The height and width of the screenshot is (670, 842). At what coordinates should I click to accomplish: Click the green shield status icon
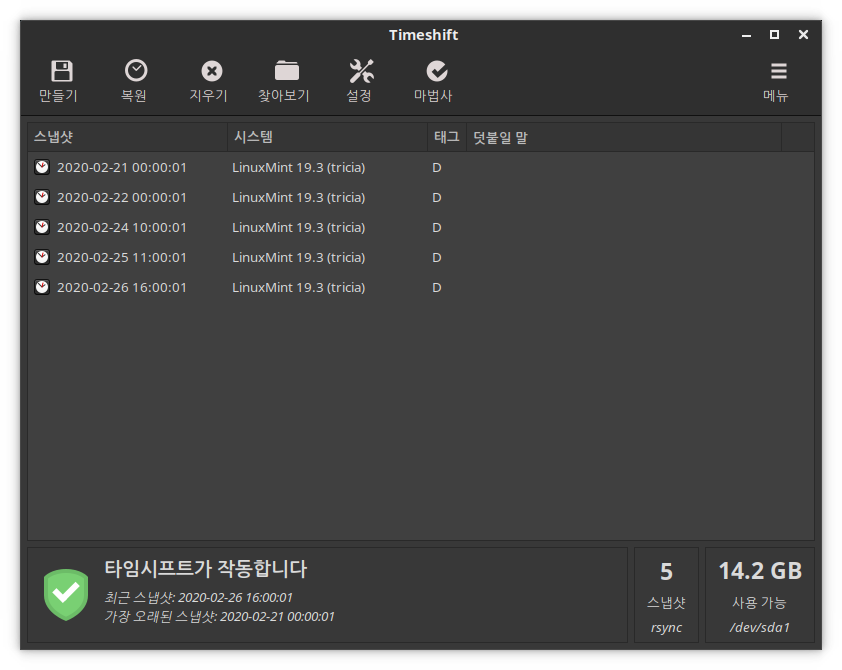pyautogui.click(x=66, y=594)
